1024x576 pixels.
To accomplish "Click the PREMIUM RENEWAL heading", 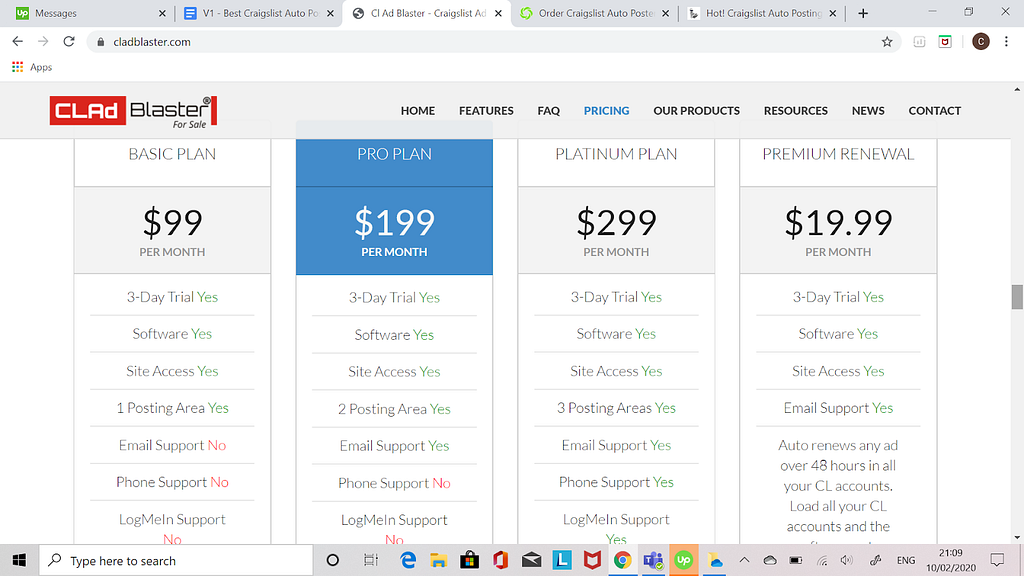I will tap(838, 154).
